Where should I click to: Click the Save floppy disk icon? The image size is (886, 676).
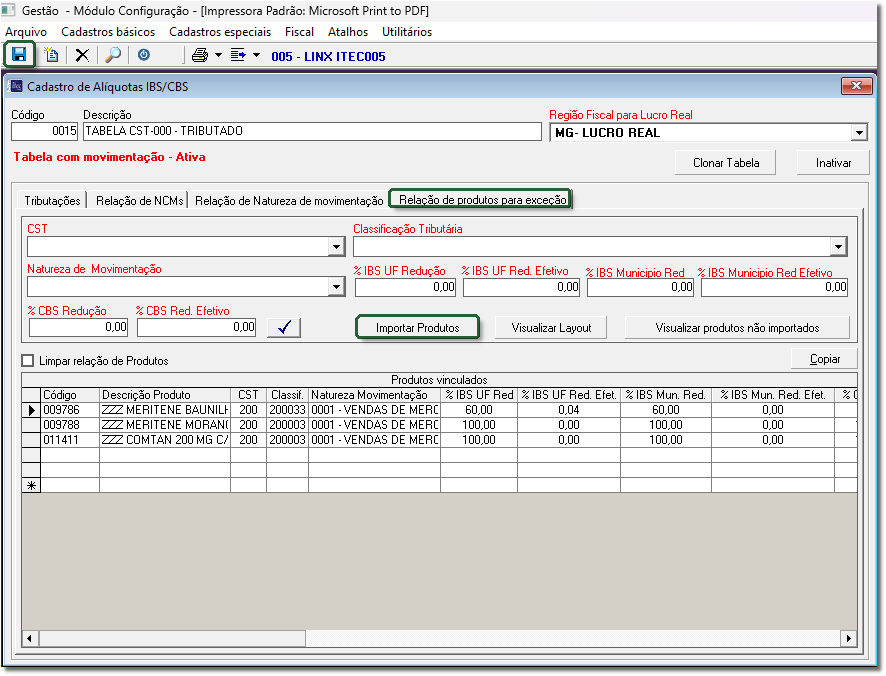coord(19,55)
